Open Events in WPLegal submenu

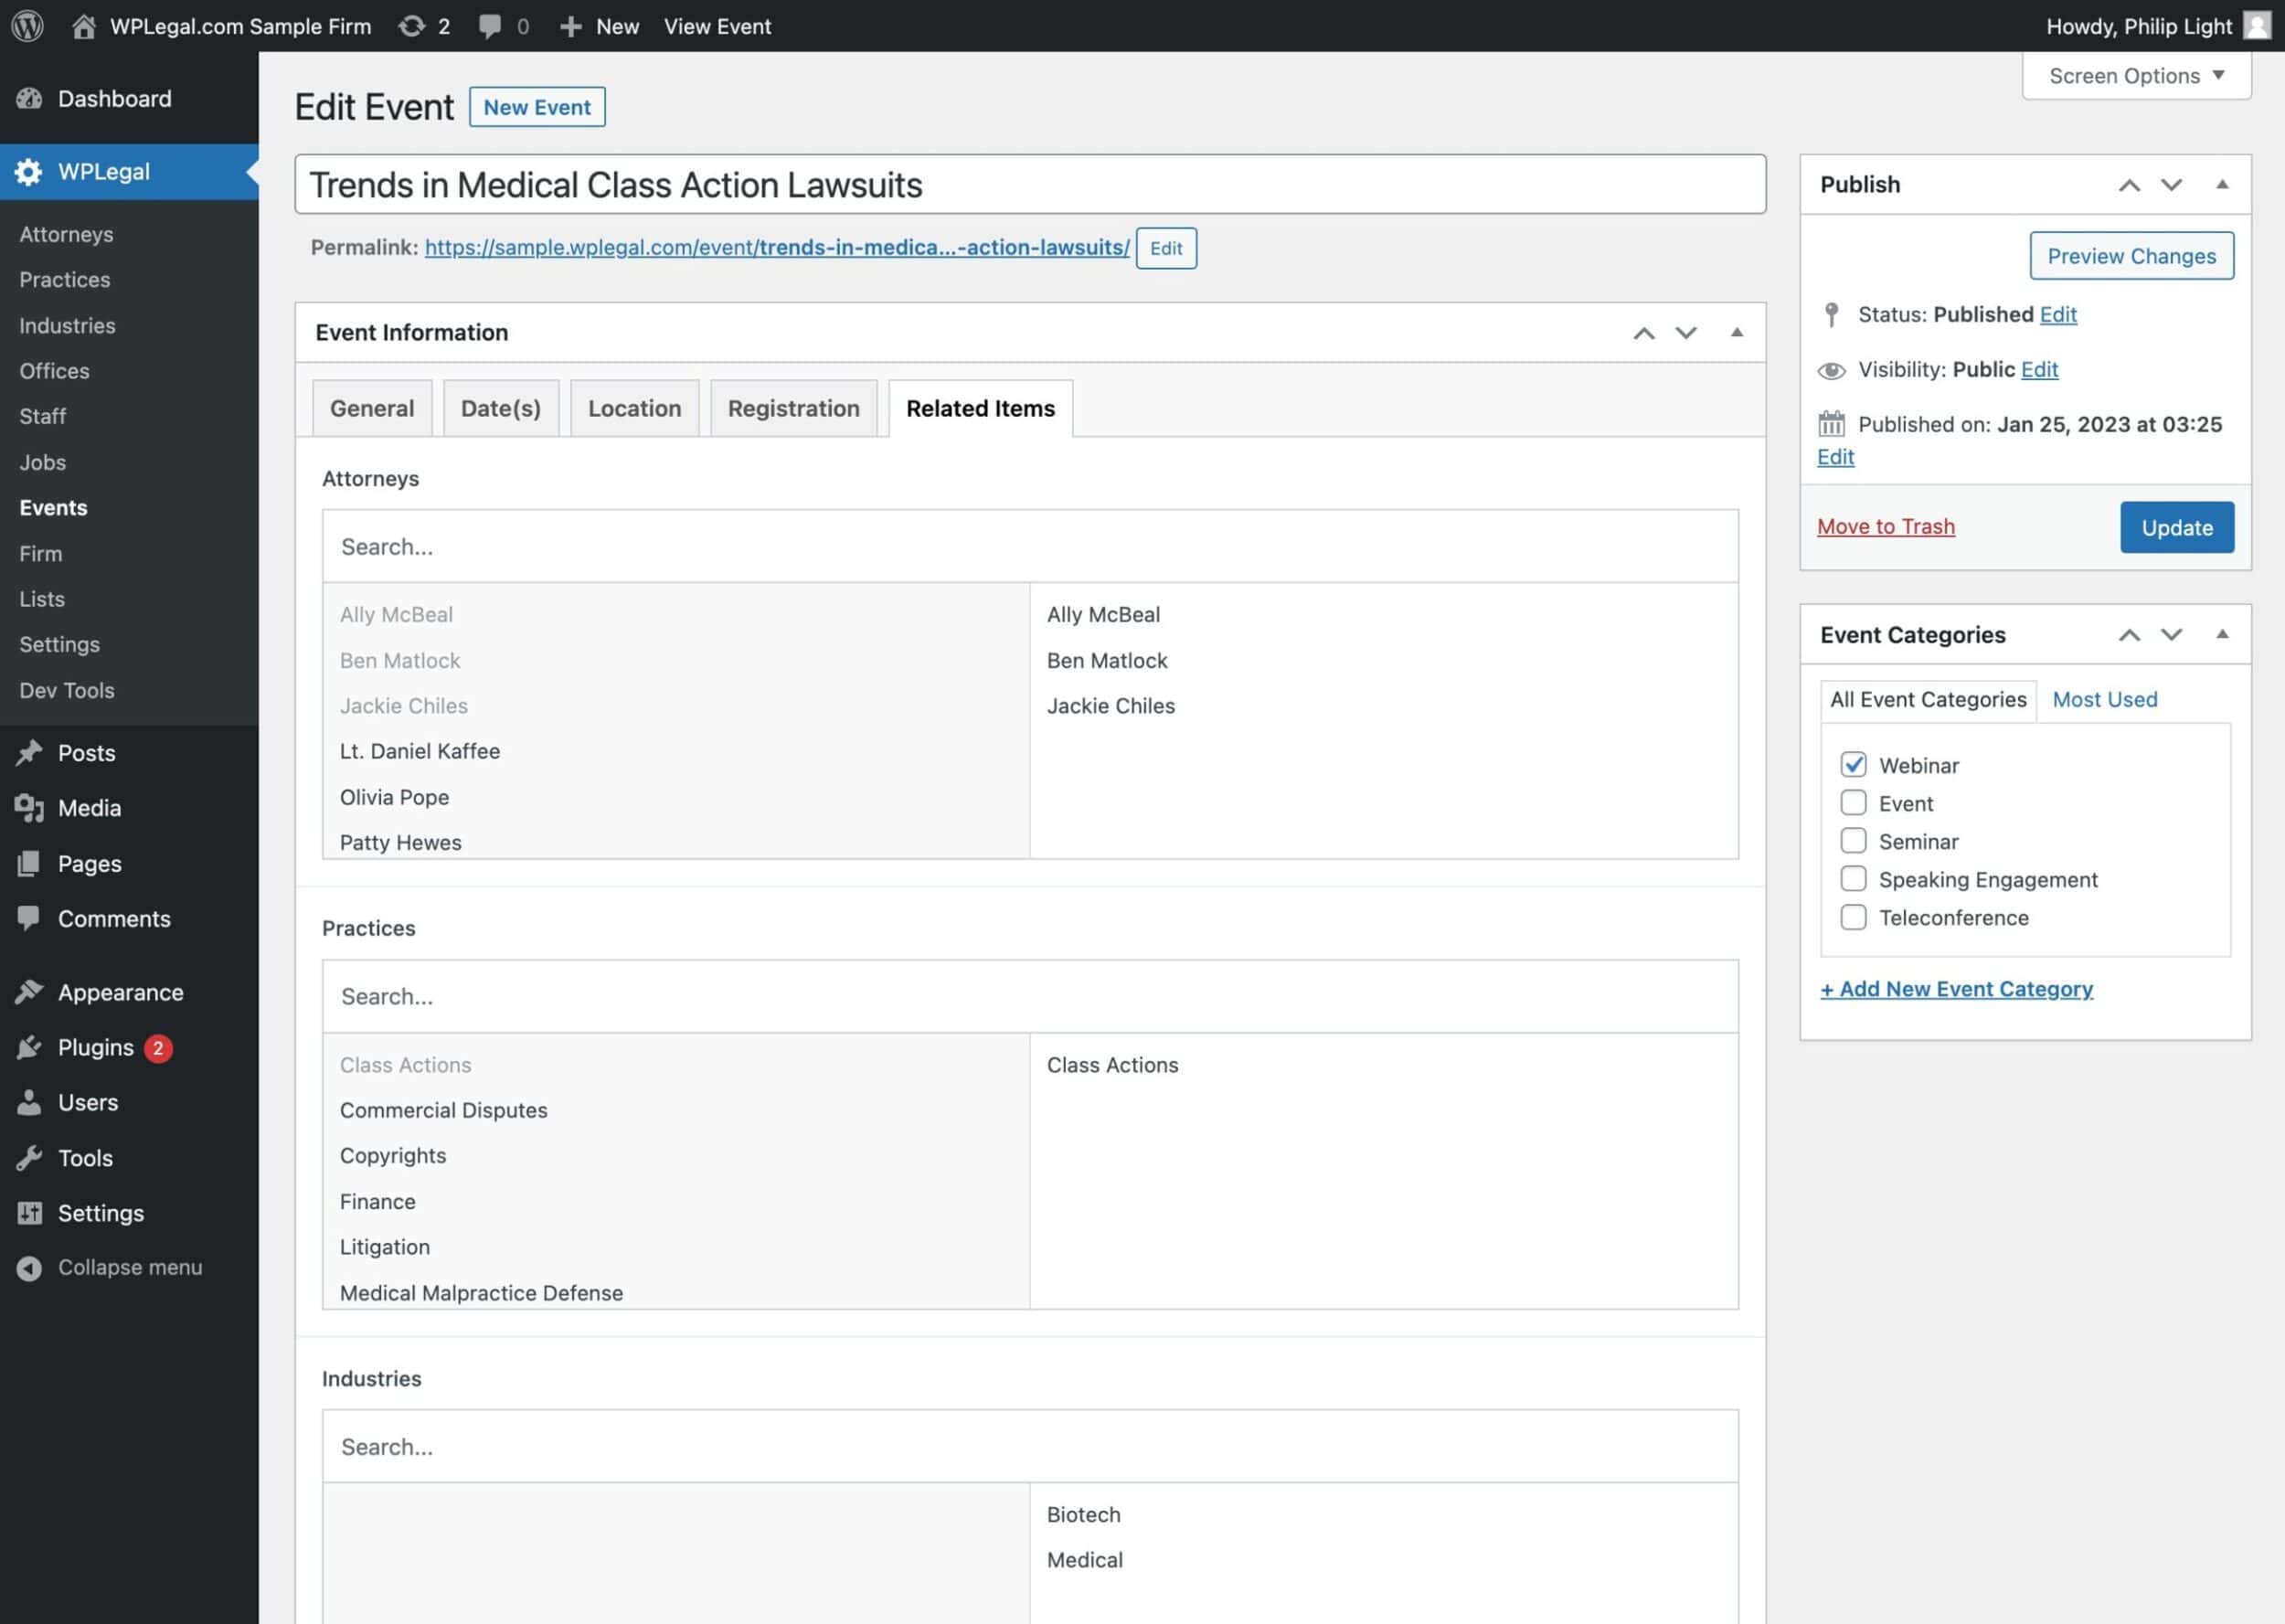(53, 508)
